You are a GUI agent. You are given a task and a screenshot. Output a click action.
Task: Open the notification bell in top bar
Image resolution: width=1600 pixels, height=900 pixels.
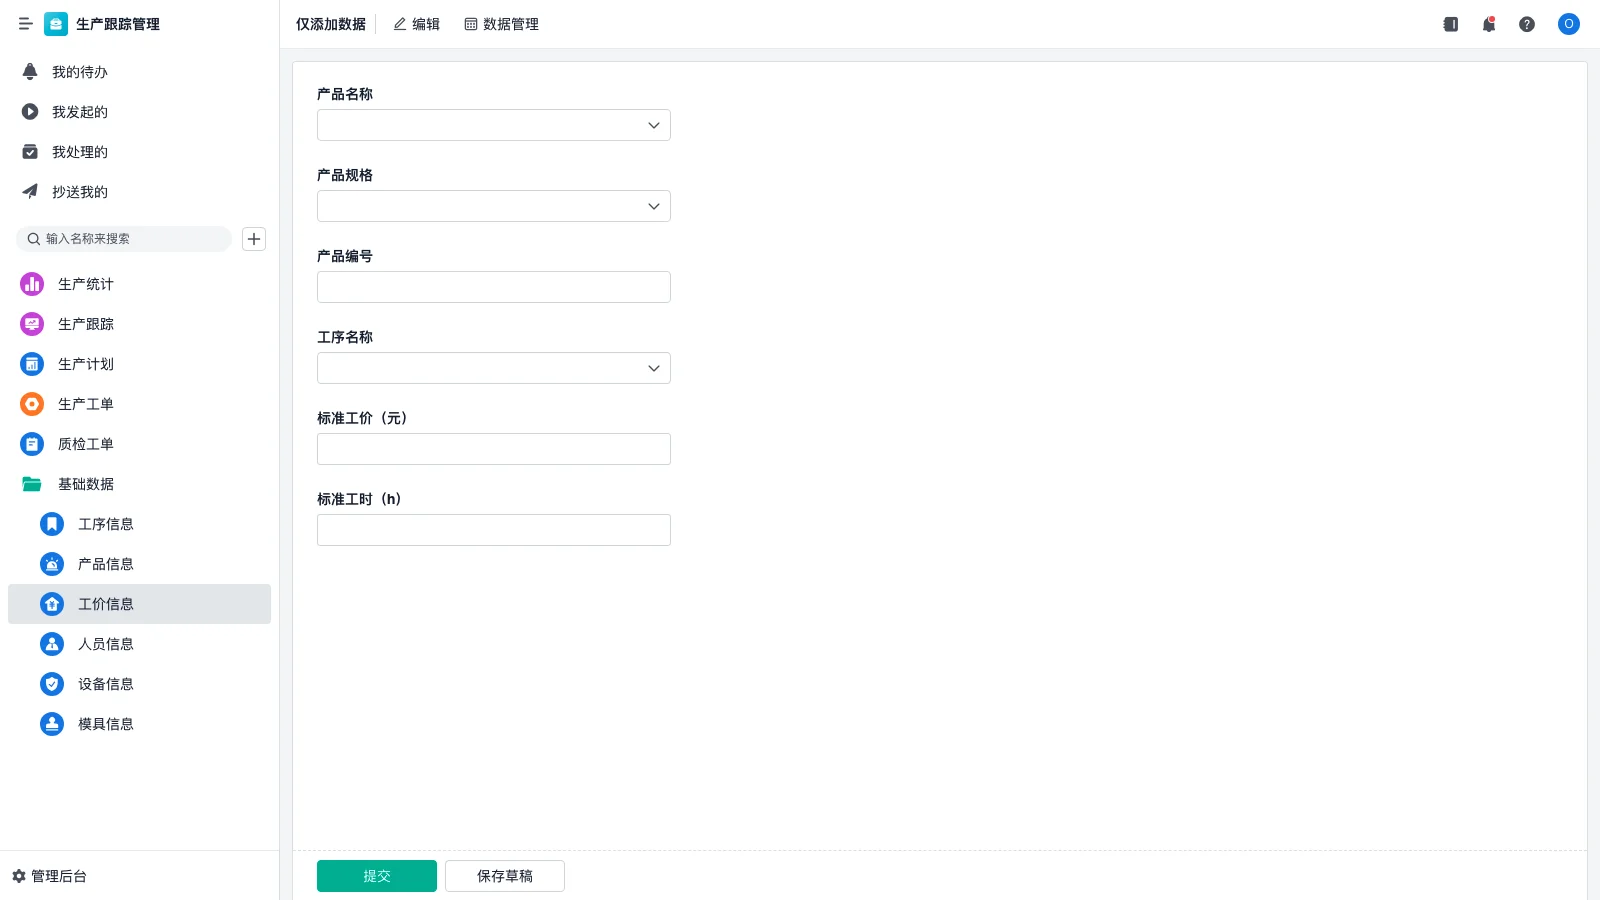pos(1489,24)
